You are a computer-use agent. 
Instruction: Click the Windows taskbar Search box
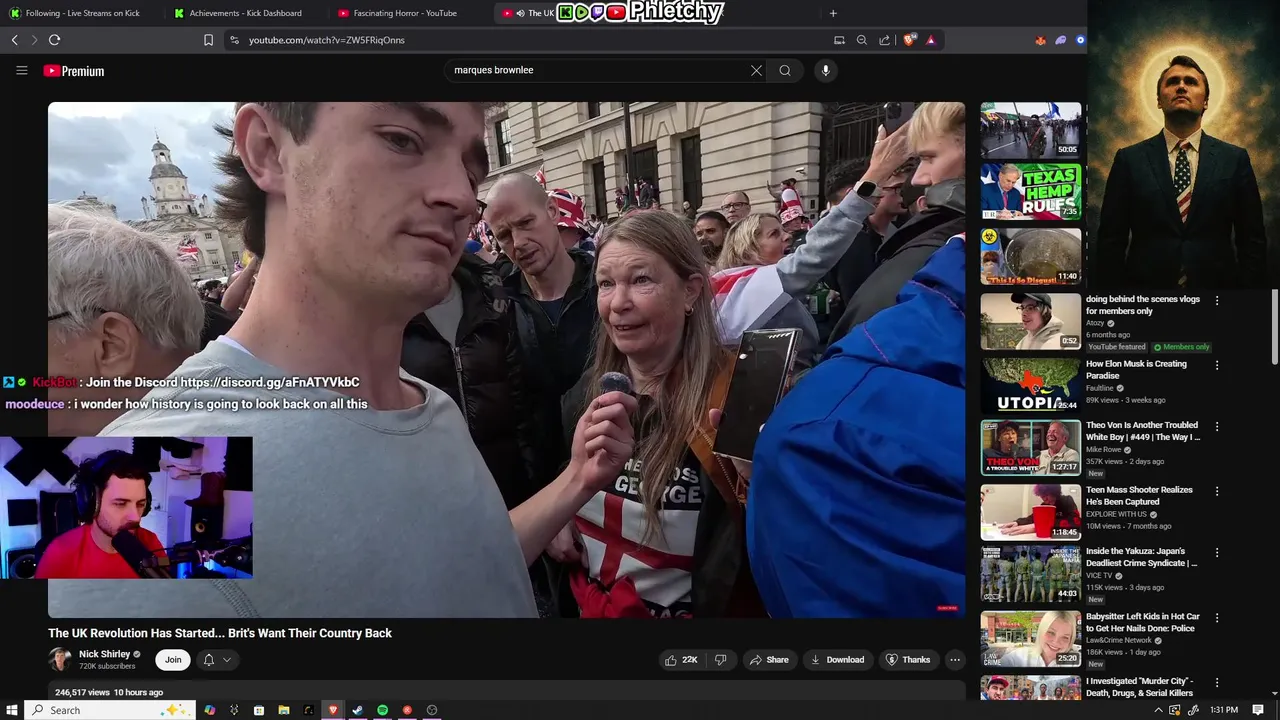click(108, 710)
